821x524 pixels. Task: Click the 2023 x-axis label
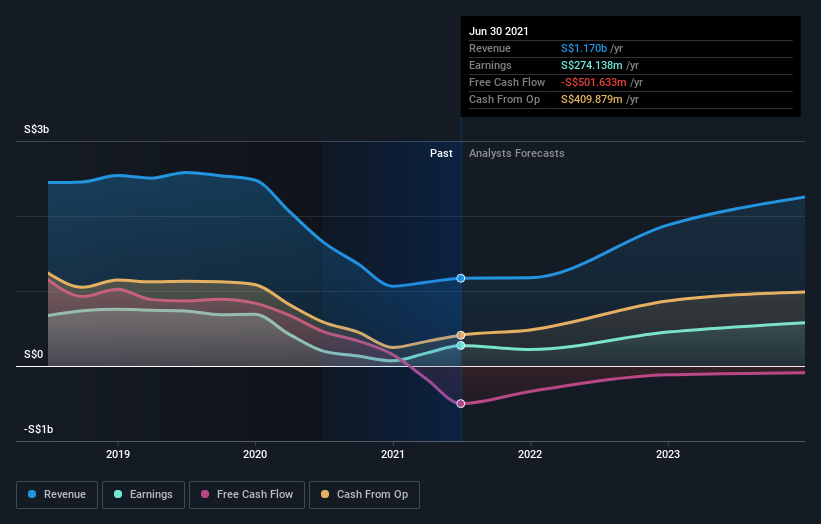668,454
